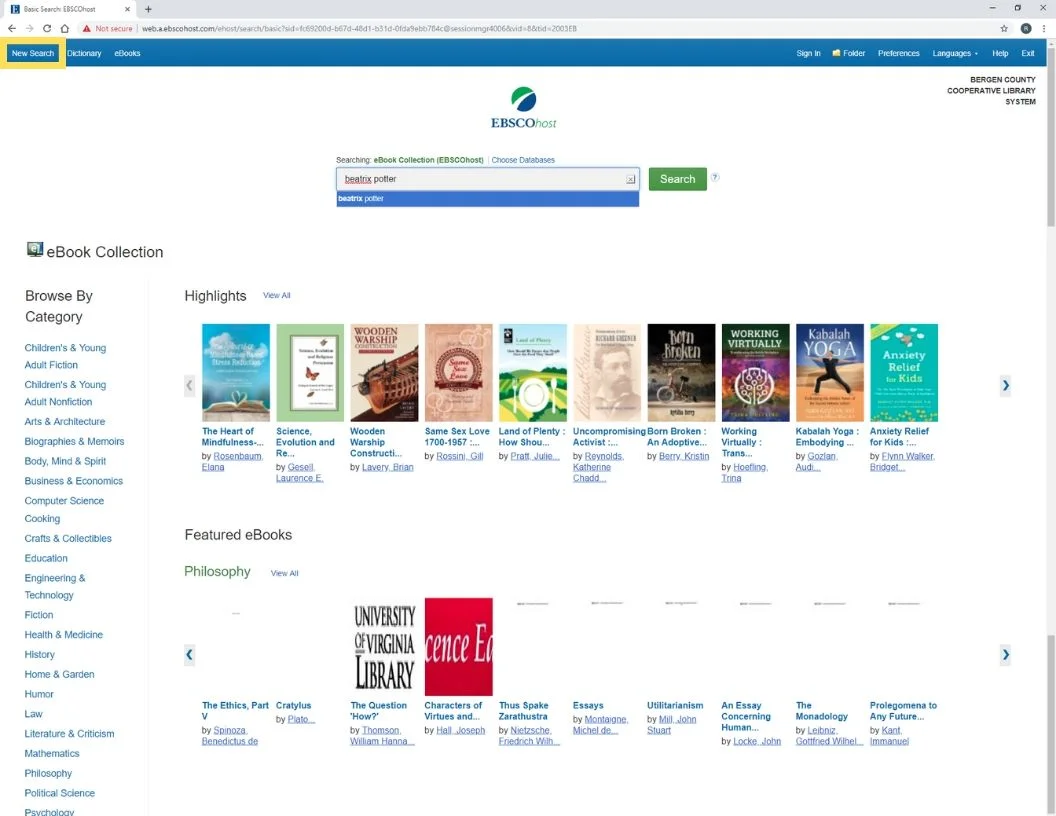This screenshot has height=816, width=1056.
Task: Browse the Health & Medicine category
Action: (x=63, y=634)
